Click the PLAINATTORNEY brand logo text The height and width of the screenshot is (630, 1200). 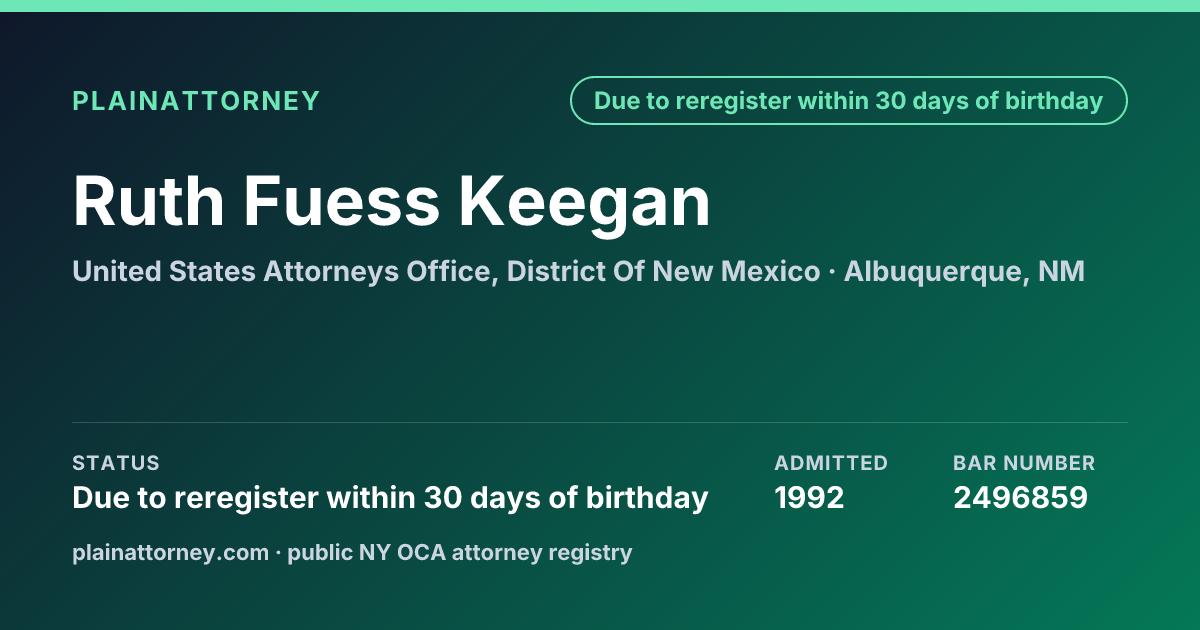coord(196,101)
